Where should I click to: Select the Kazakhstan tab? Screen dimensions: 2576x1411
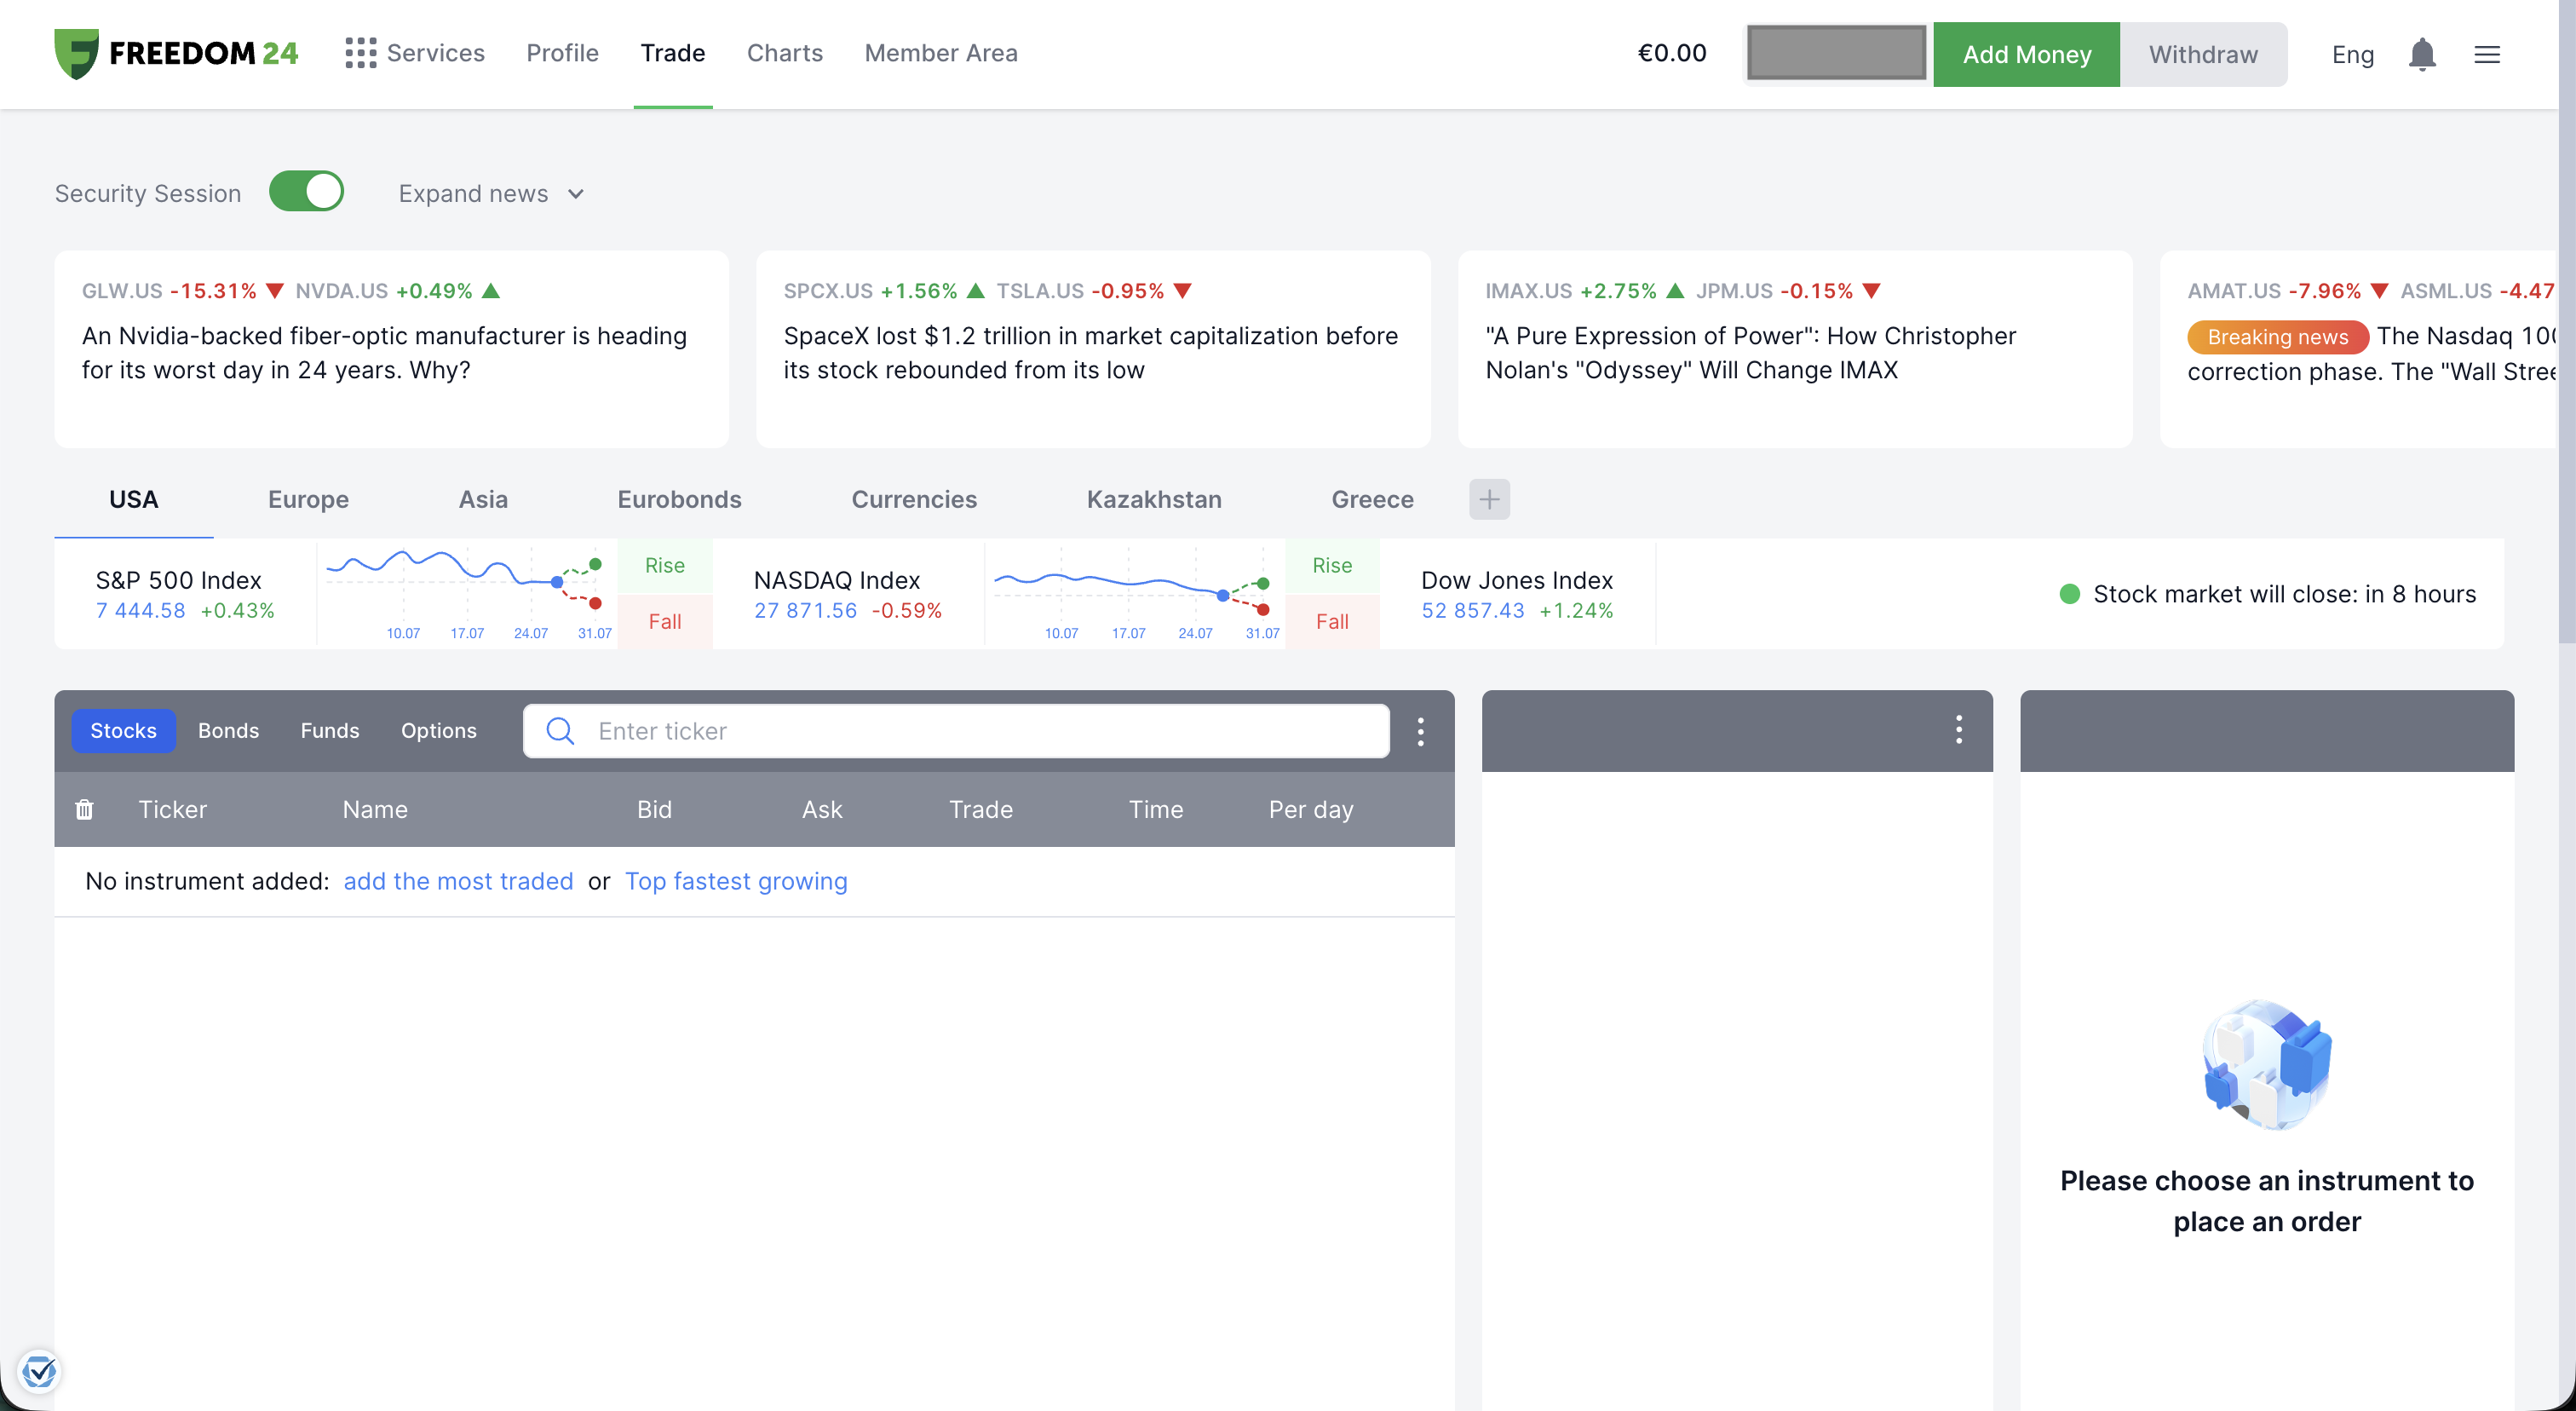click(x=1154, y=499)
